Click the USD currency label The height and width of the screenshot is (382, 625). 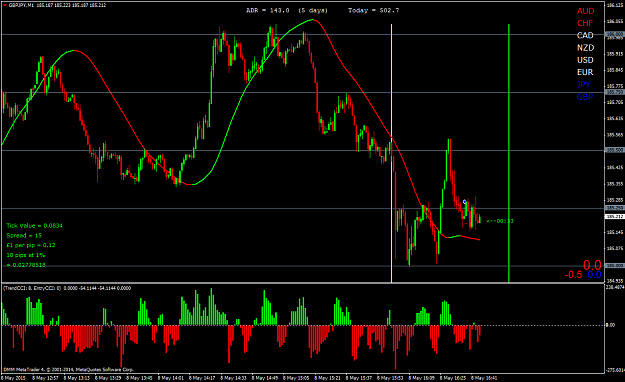pyautogui.click(x=585, y=60)
